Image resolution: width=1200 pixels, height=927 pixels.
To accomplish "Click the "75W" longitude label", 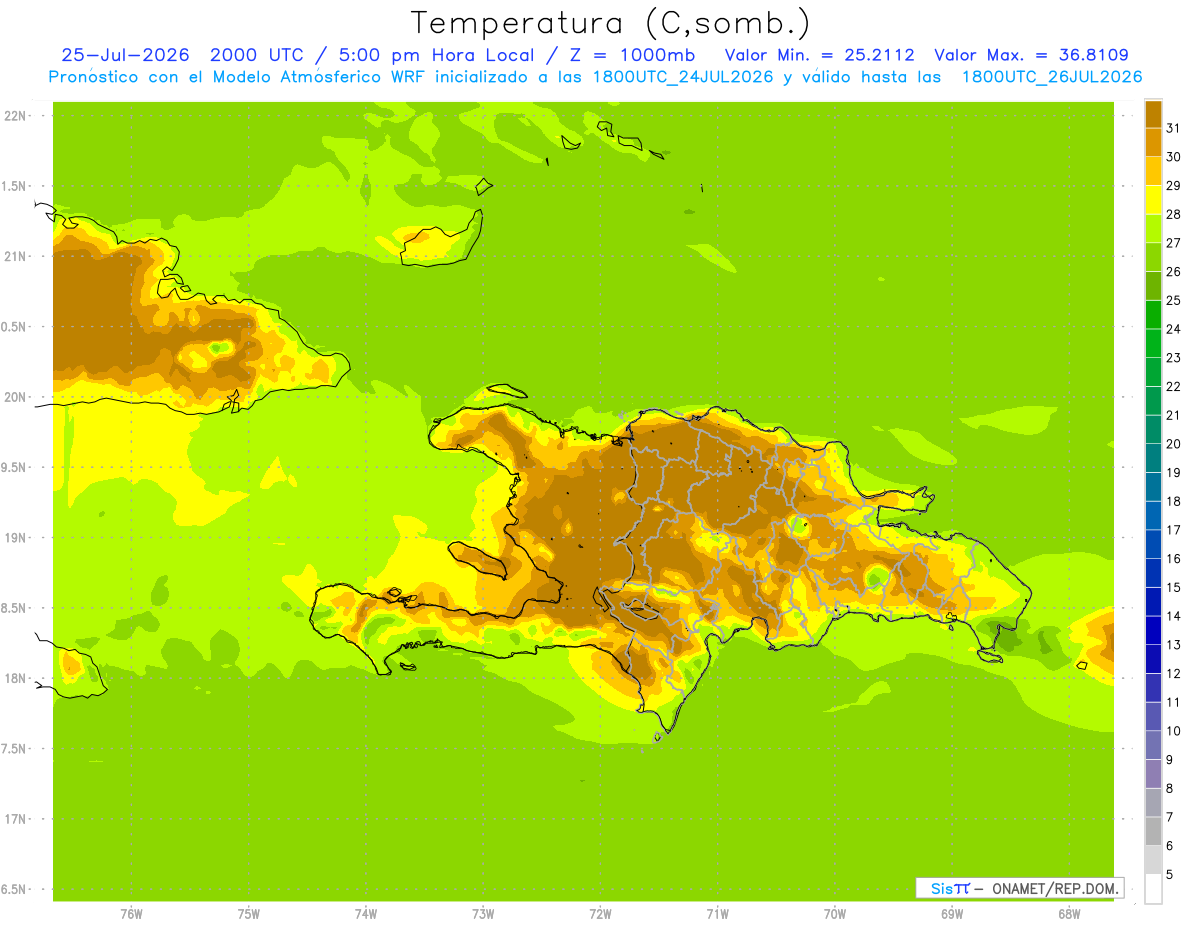I will click(x=249, y=914).
